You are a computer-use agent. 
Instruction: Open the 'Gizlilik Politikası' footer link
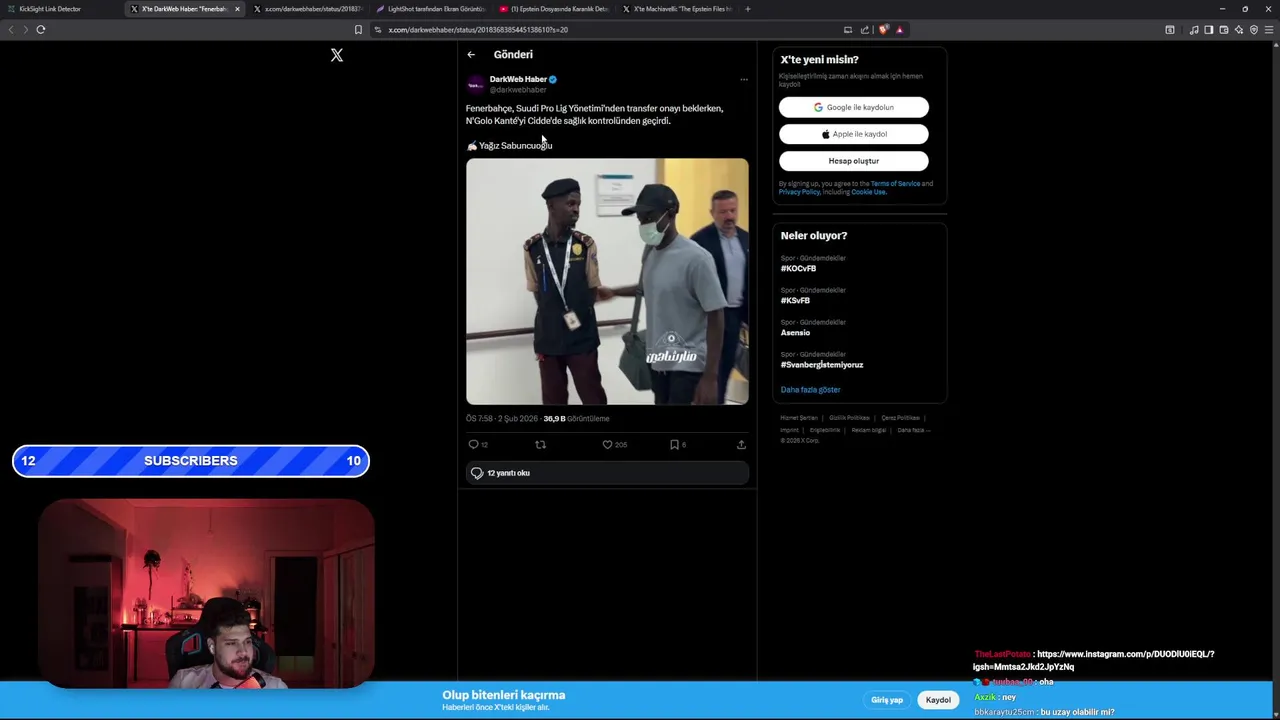[849, 418]
